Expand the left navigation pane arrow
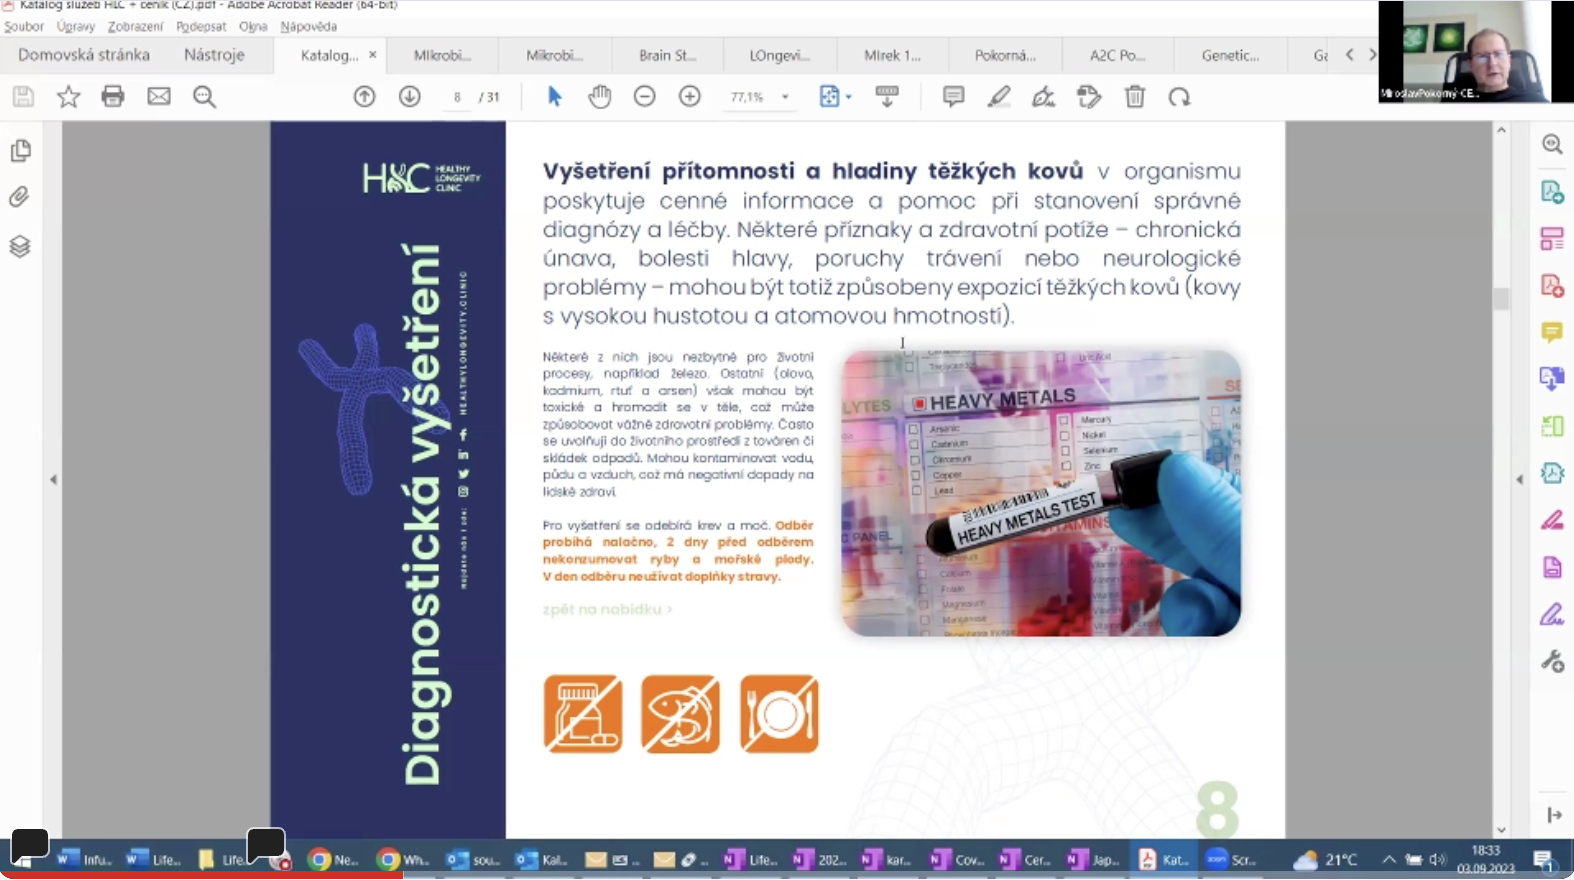The height and width of the screenshot is (880, 1574). pos(53,480)
